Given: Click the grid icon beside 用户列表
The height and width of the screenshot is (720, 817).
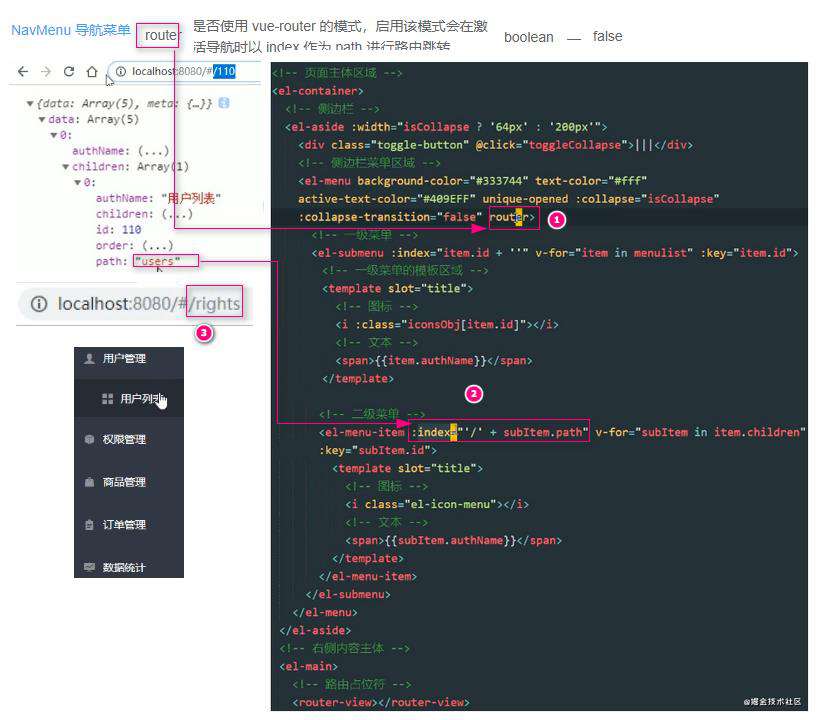Looking at the screenshot, I should point(107,399).
